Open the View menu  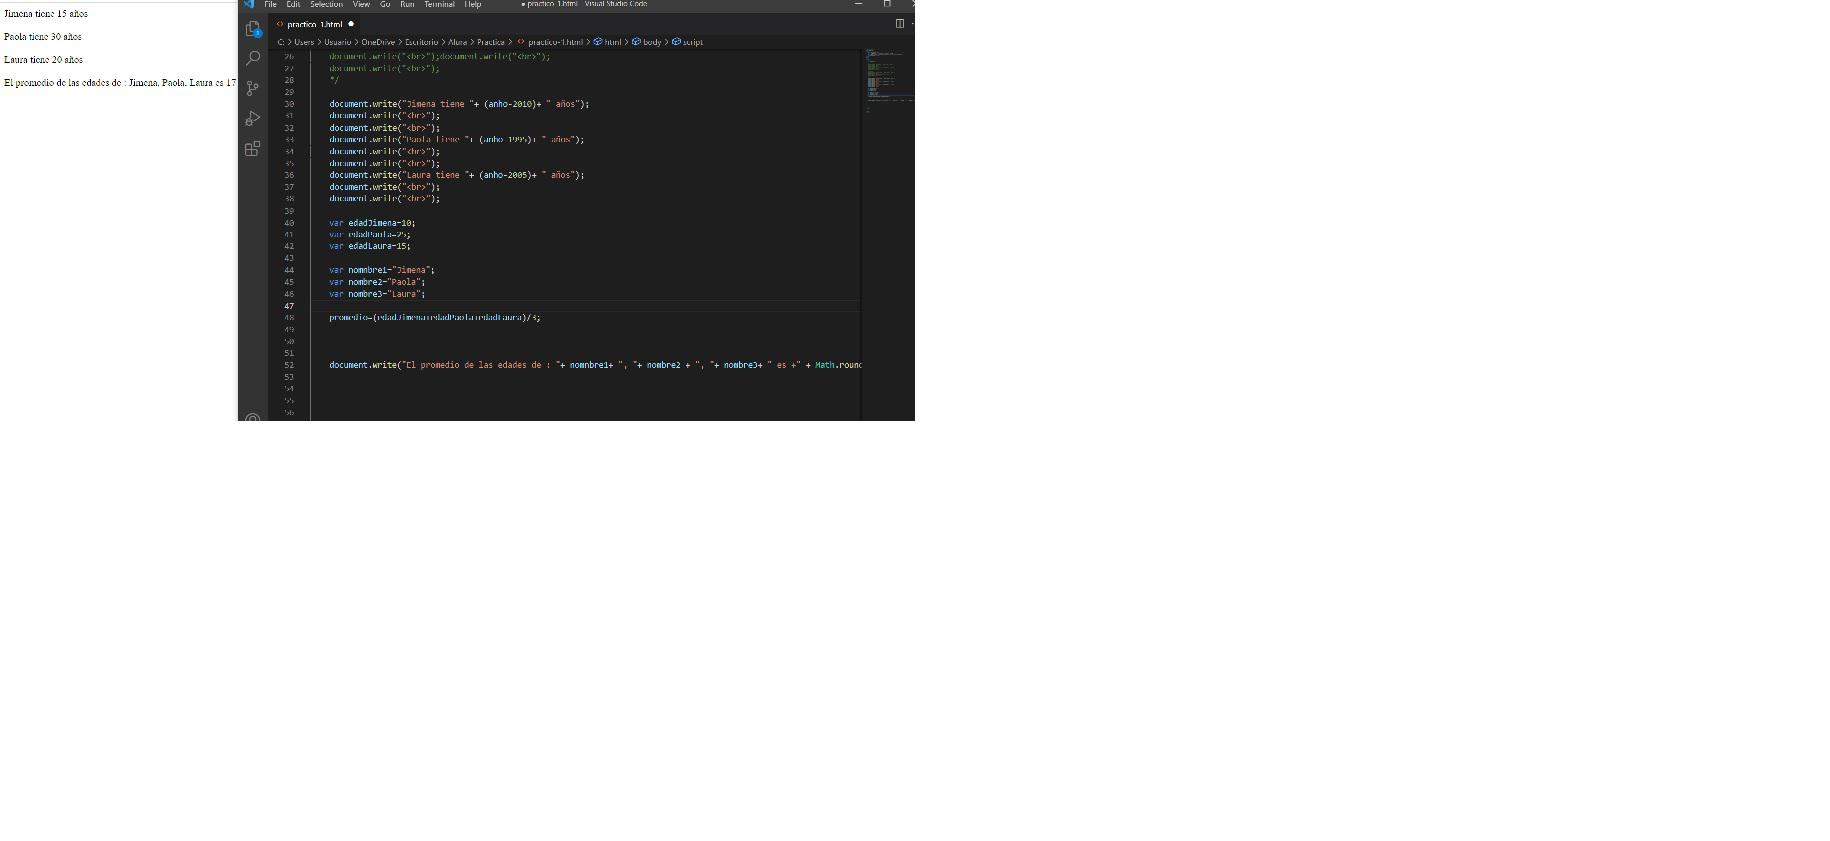coord(361,4)
